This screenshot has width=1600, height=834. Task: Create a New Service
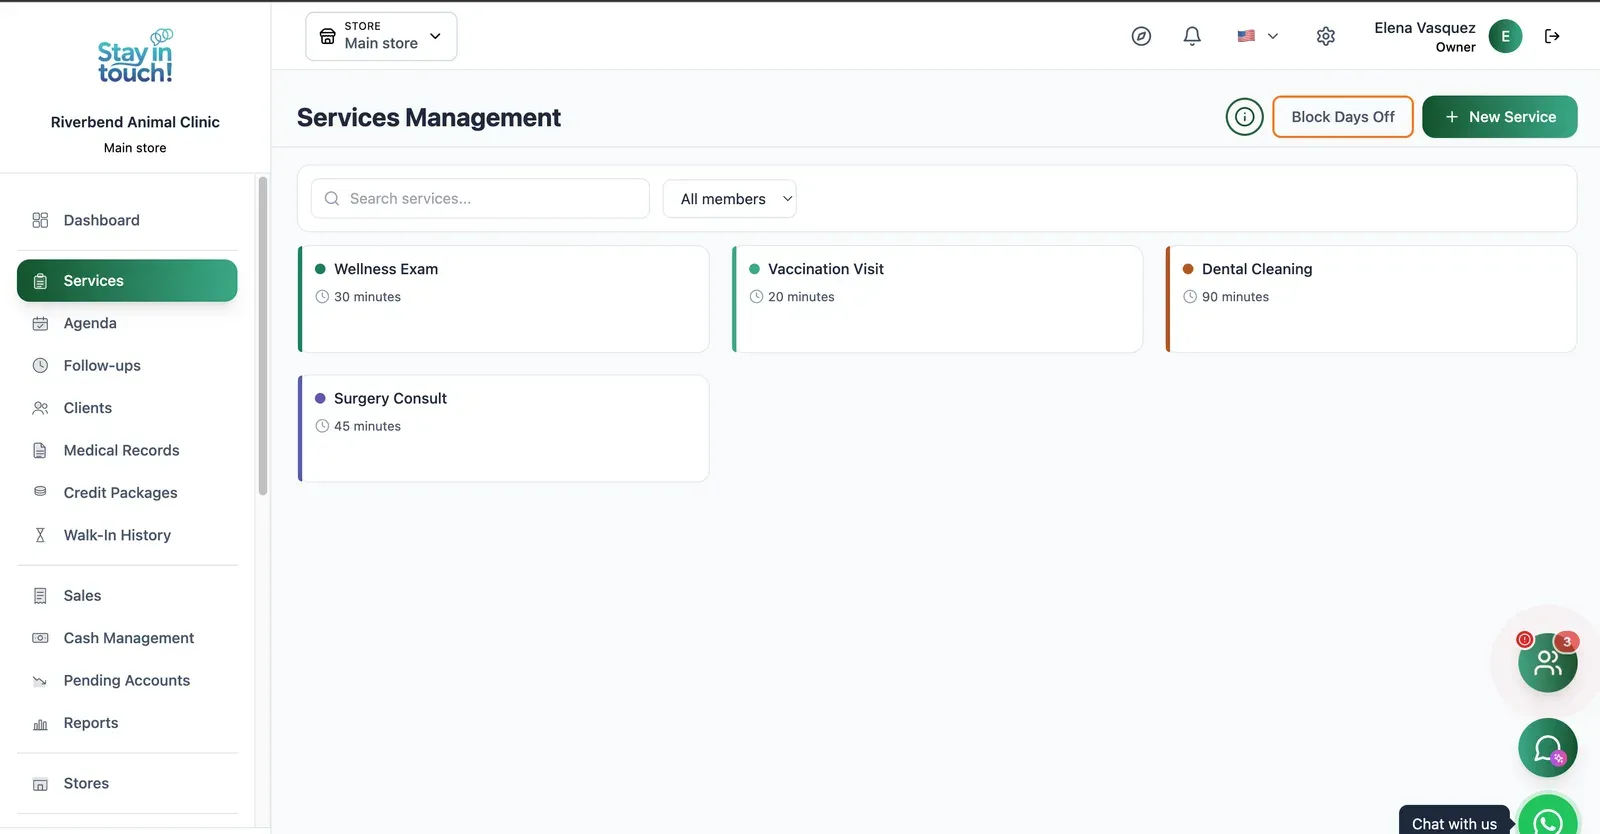[1500, 117]
